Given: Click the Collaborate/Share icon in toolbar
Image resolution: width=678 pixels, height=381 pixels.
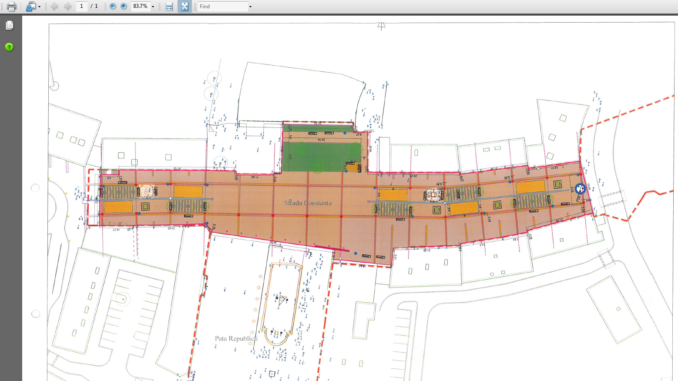Looking at the screenshot, I should 30,6.
